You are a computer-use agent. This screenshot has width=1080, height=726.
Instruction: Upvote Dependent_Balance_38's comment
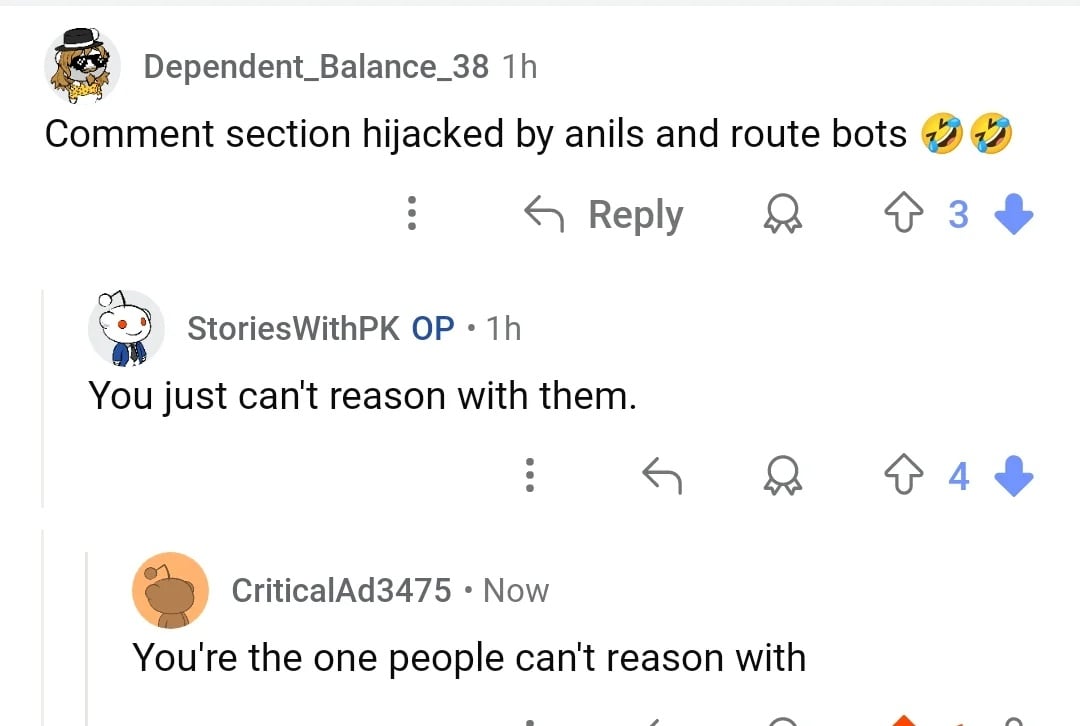pos(903,214)
